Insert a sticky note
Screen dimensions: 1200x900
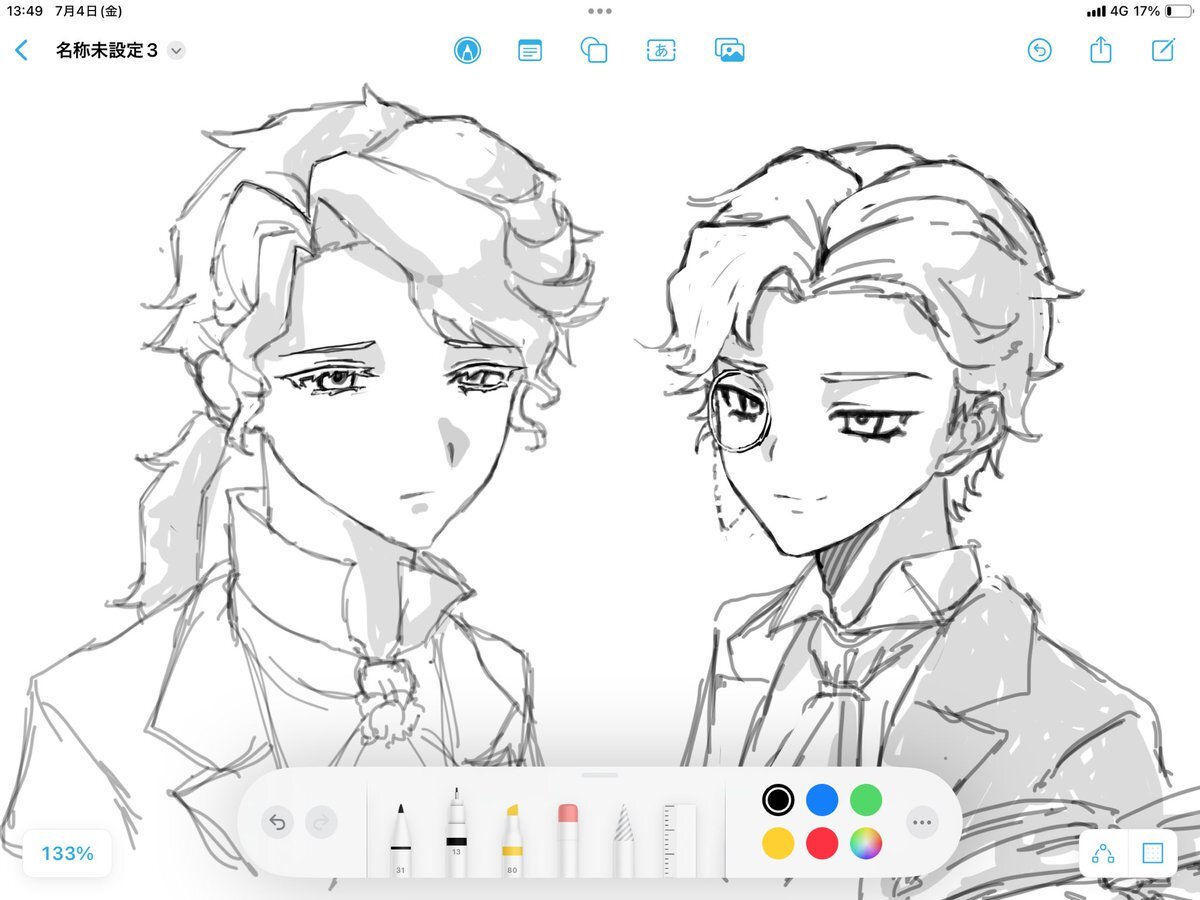point(530,50)
